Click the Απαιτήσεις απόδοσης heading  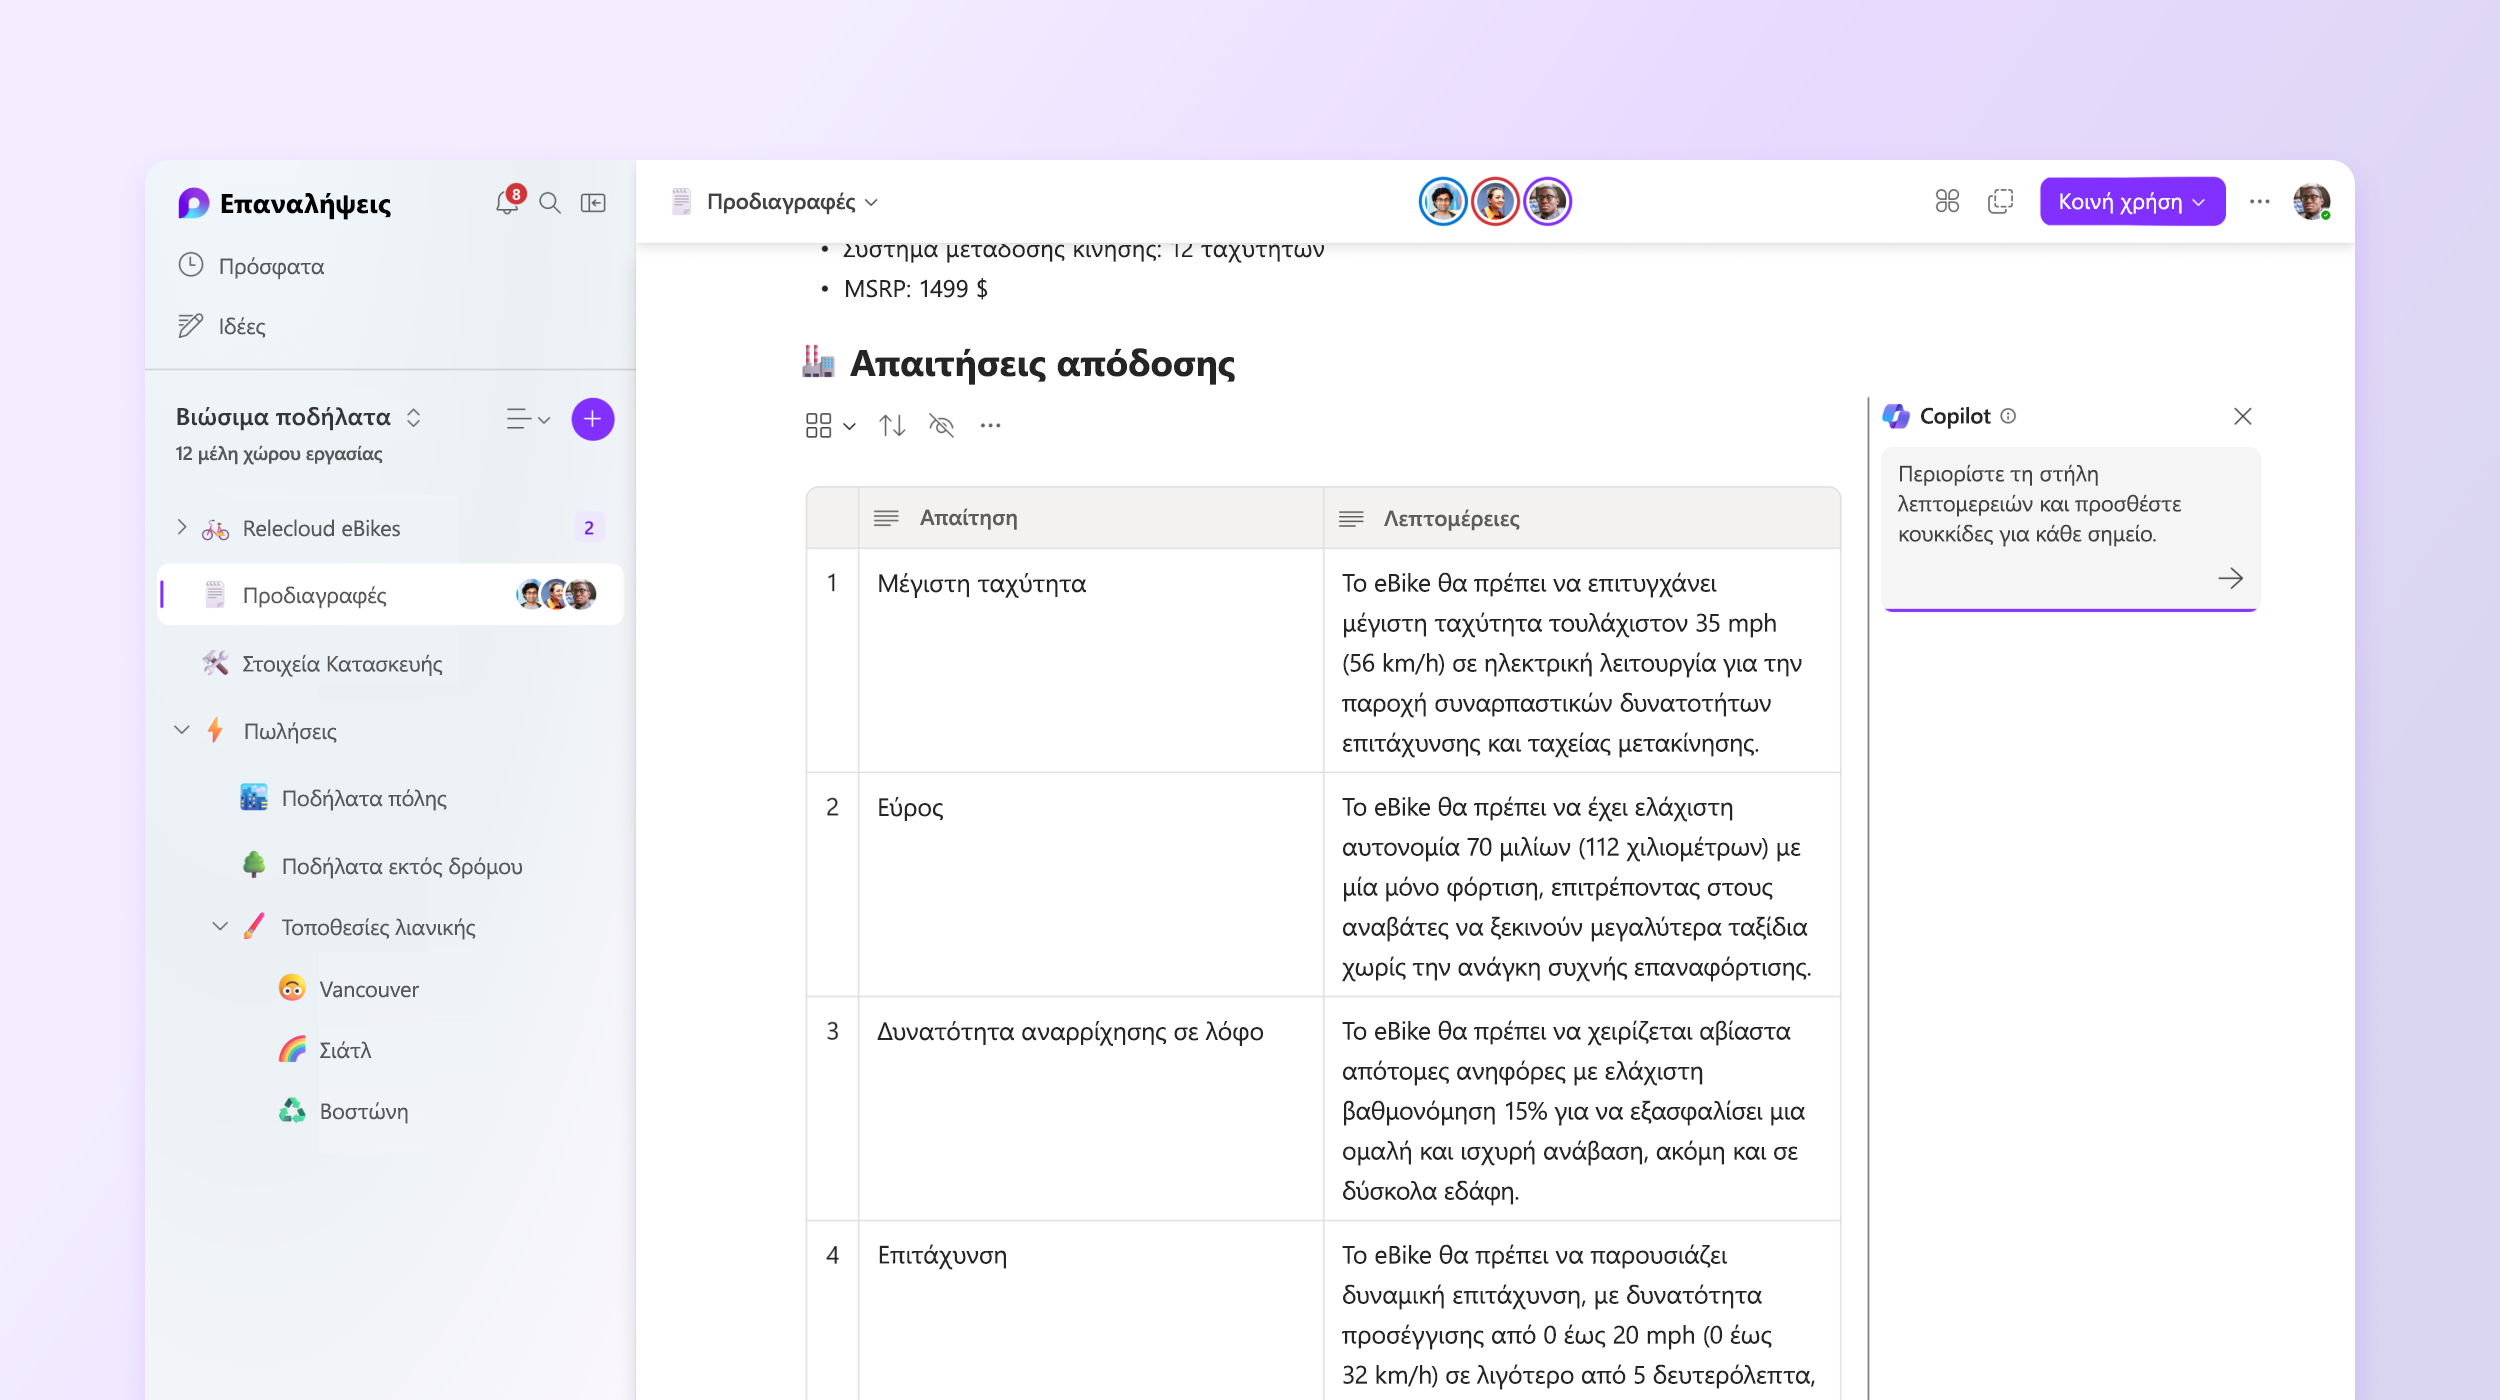(1042, 364)
